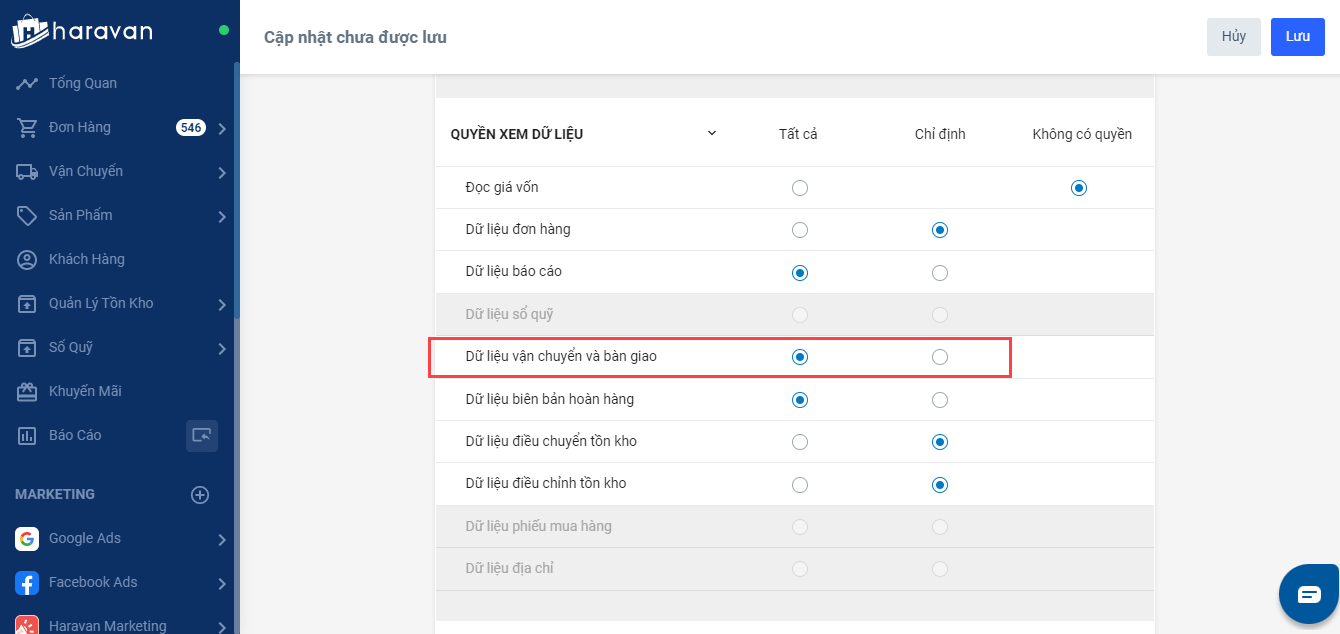The image size is (1340, 634).
Task: Collapse the Quyền xem dữ liệu section
Action: (712, 133)
